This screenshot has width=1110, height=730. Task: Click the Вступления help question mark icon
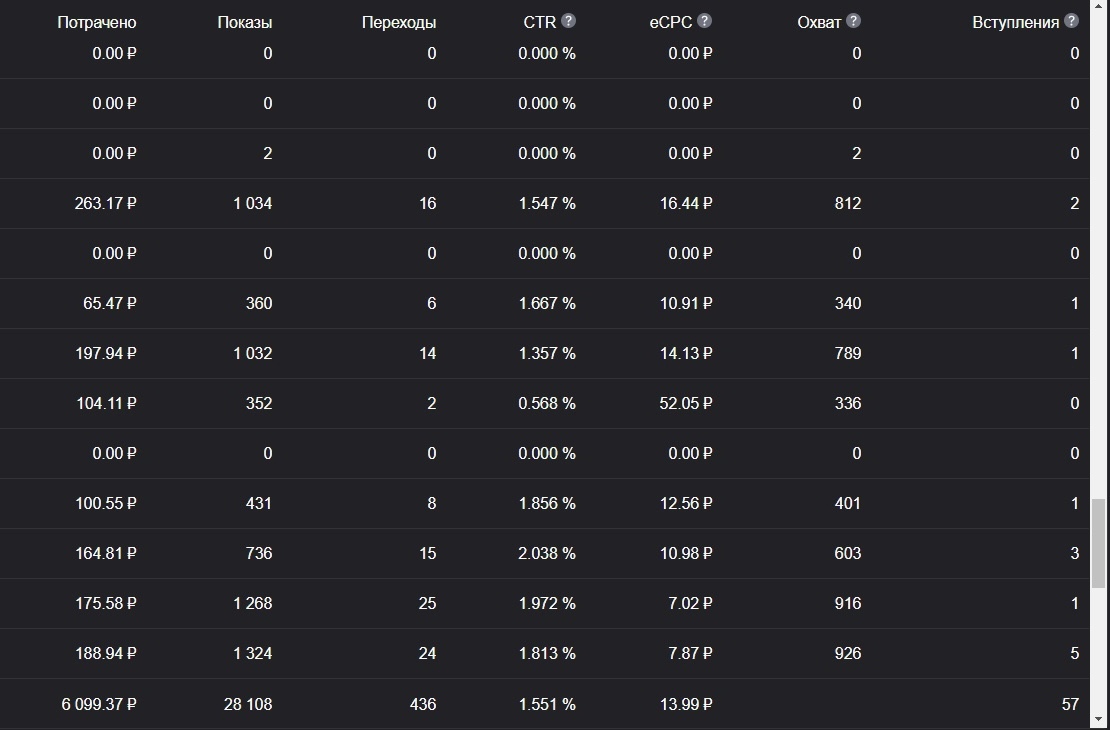[x=1072, y=21]
